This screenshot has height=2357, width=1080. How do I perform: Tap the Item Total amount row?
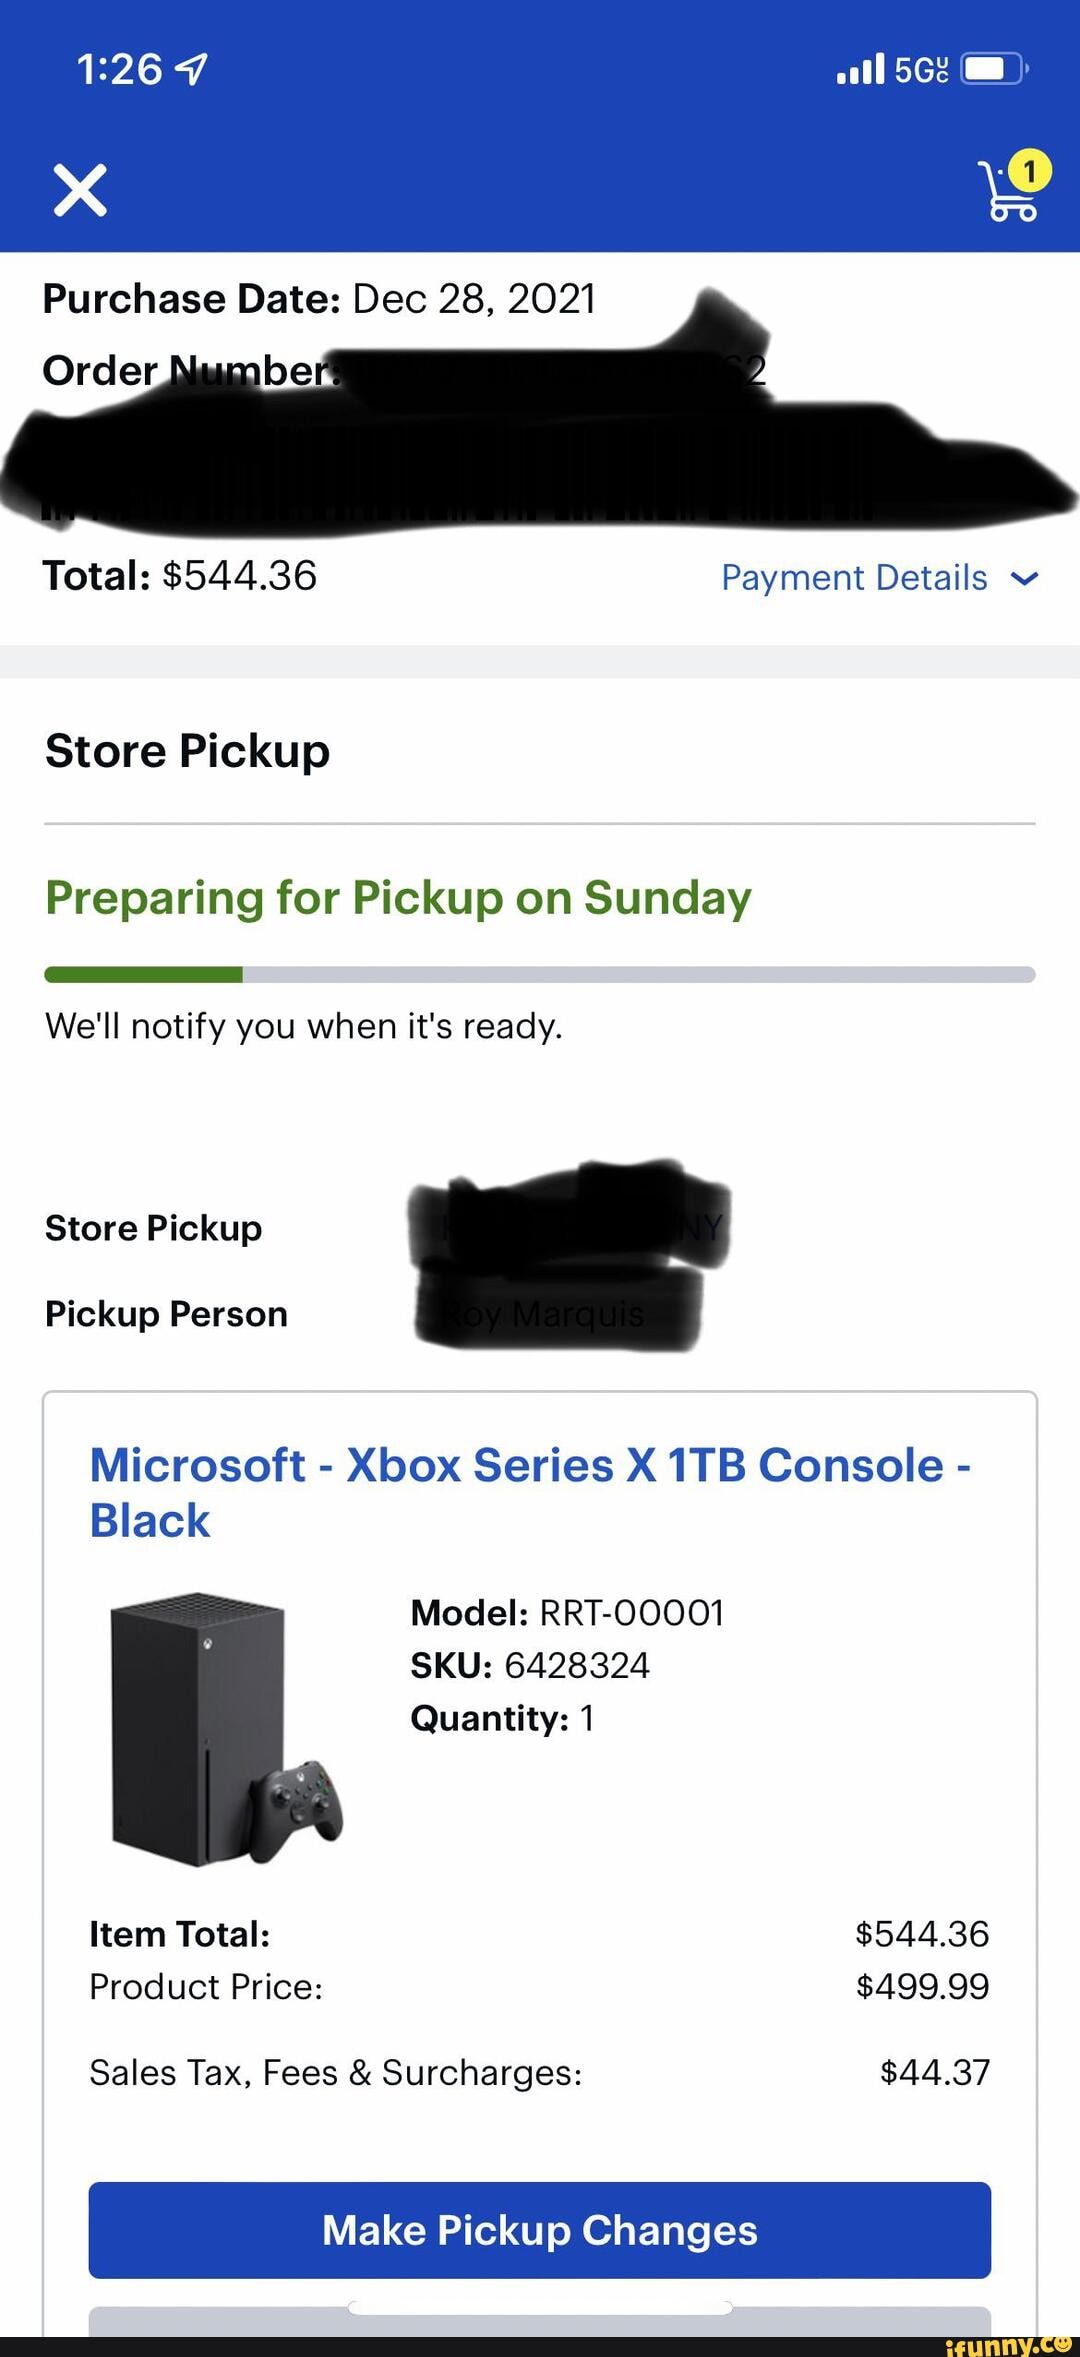click(540, 1933)
